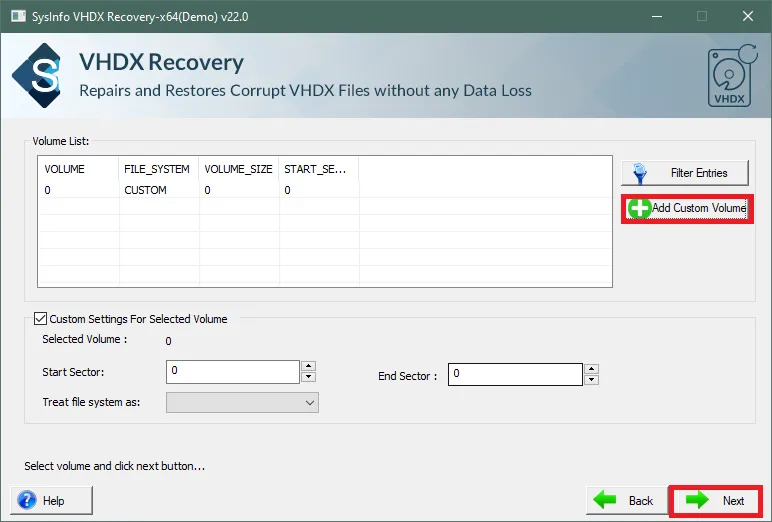Click the FILE_SYSTEM column header
This screenshot has height=522, width=772.
159,169
